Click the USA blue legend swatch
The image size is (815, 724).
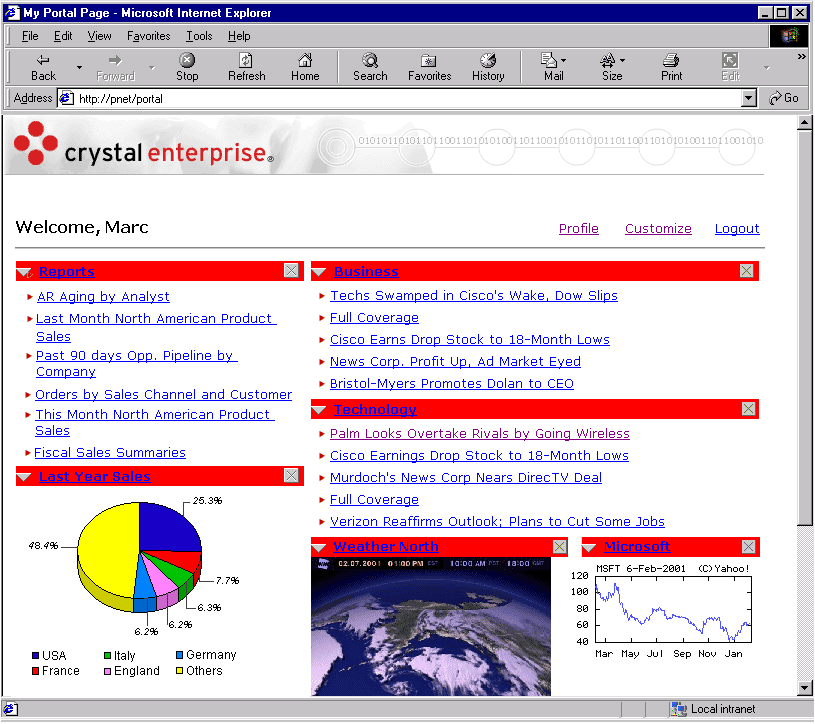coord(35,655)
